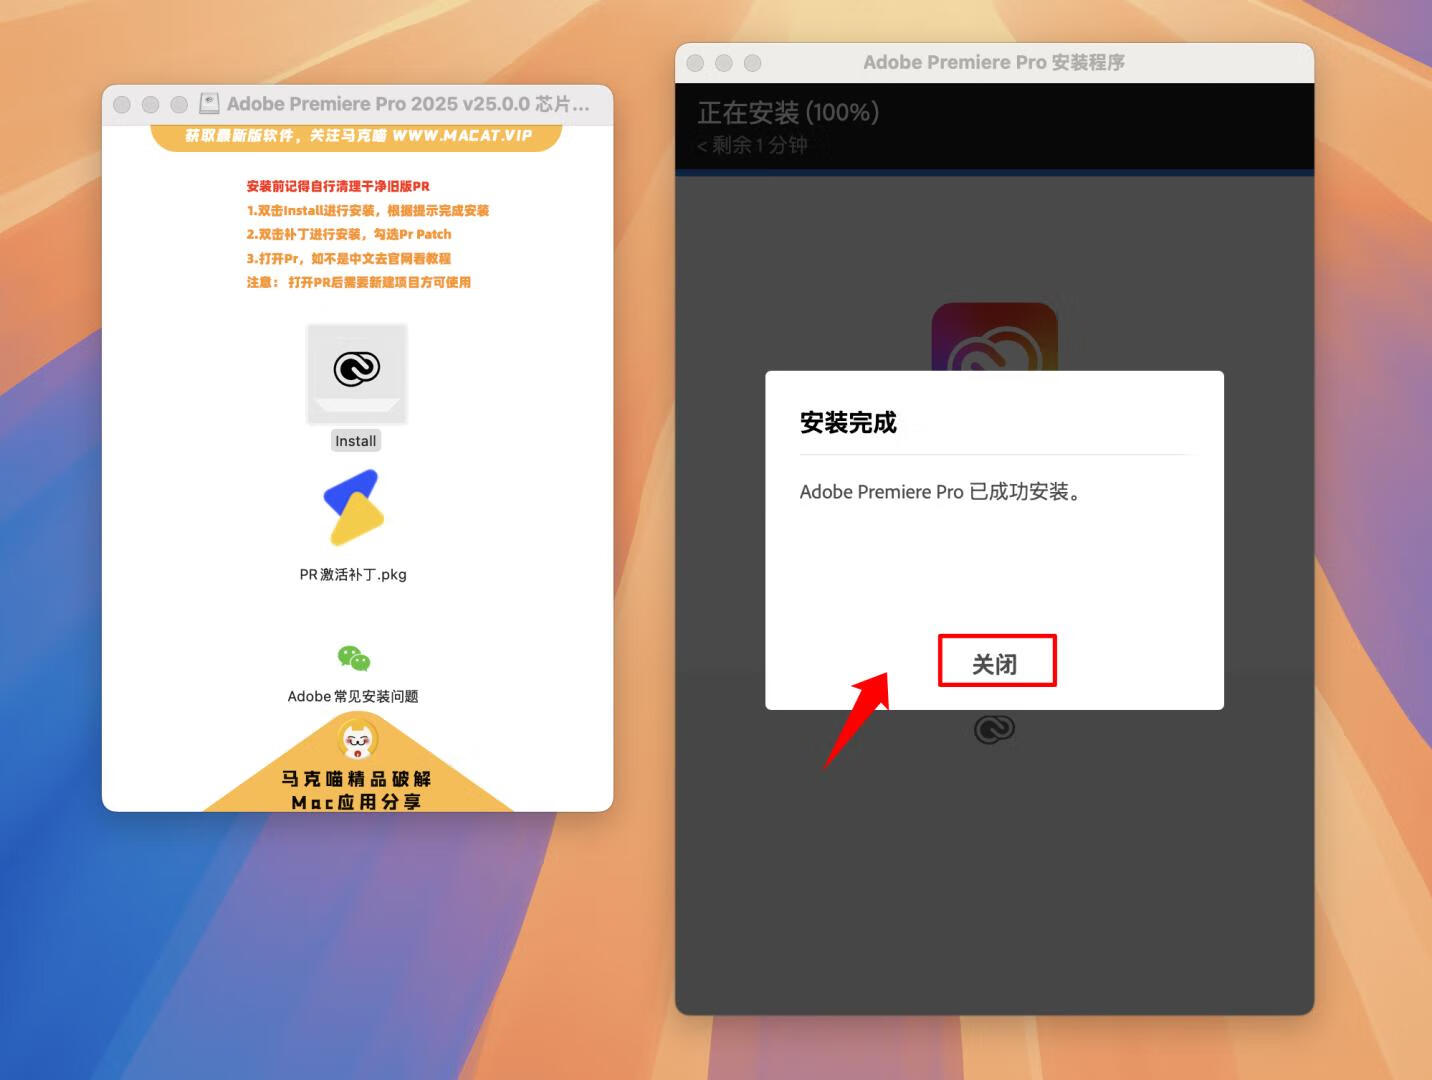Click the 'Adobe Premiere Pro 已成功安装' message
Viewport: 1432px width, 1080px height.
(940, 492)
